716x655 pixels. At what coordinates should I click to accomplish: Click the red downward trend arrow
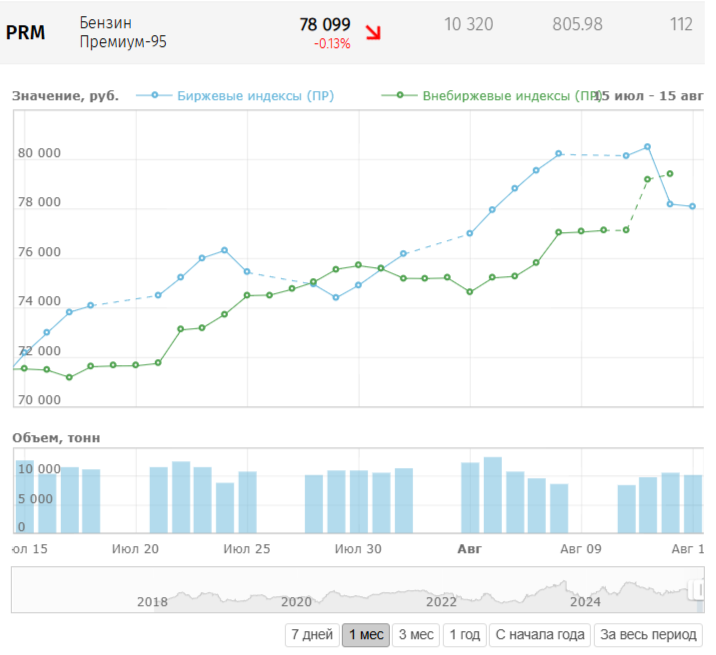(x=373, y=32)
